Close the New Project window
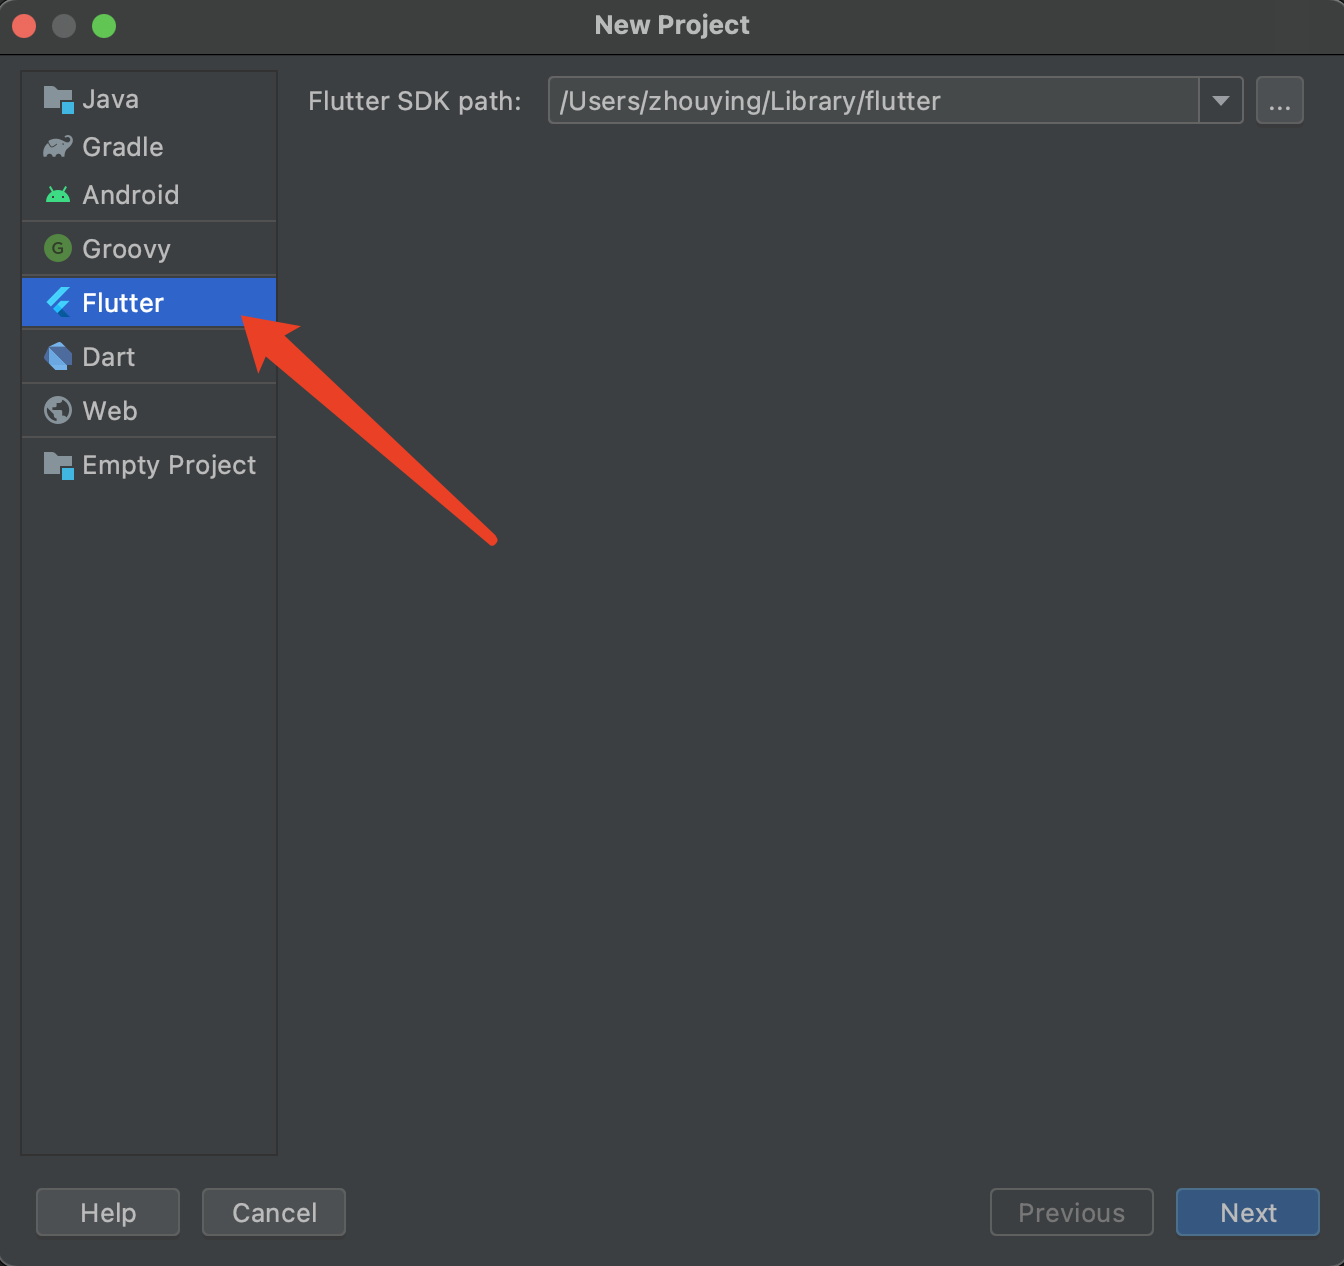 coord(24,26)
